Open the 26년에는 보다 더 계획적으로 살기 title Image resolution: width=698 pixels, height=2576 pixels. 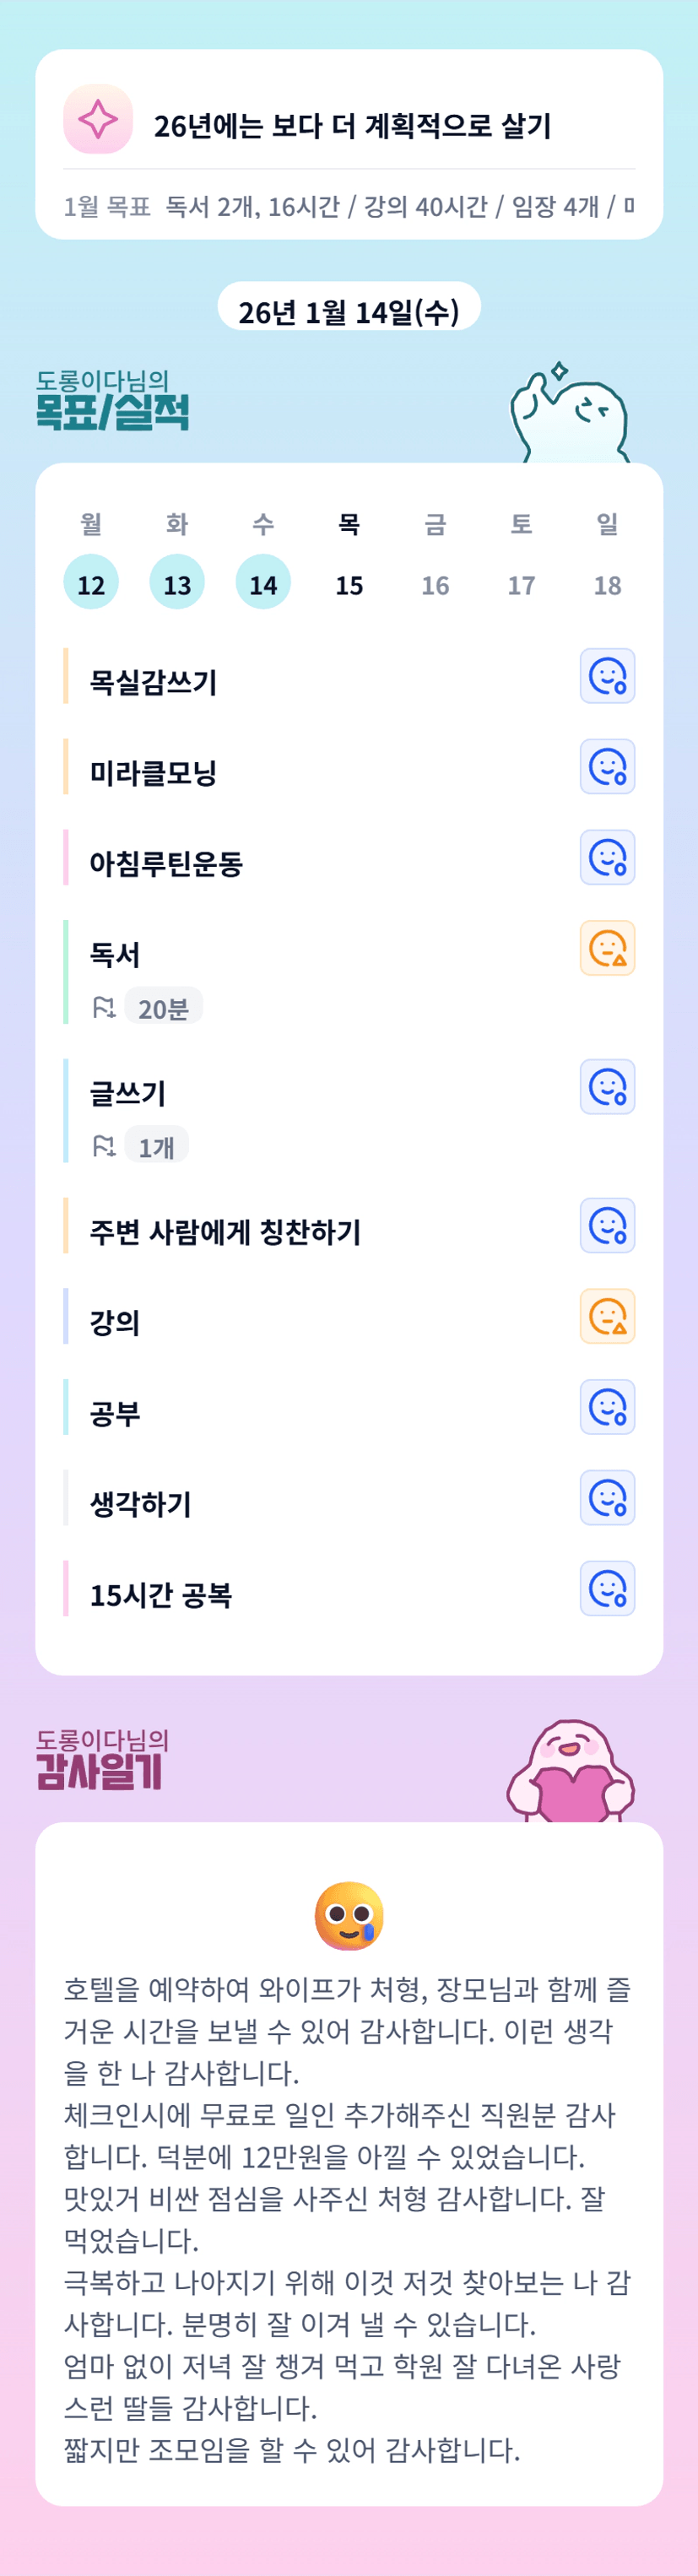[352, 126]
